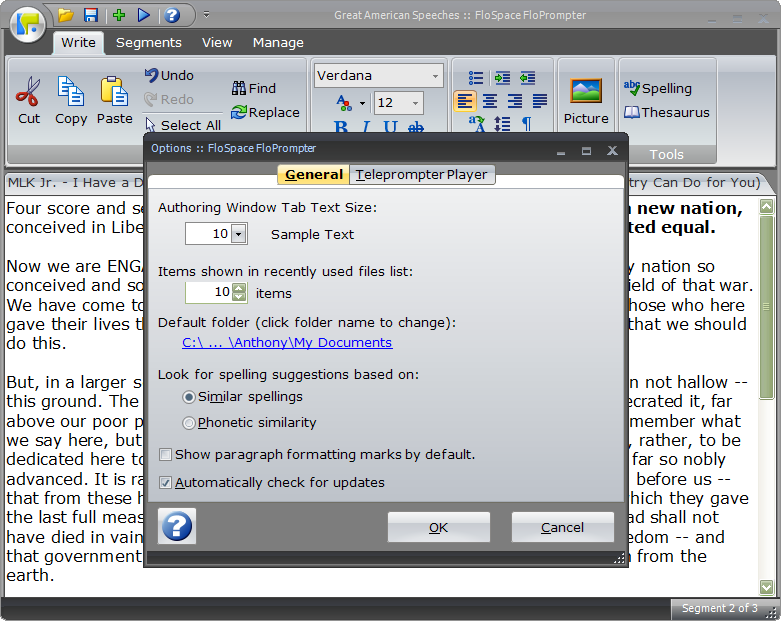This screenshot has height=621, width=781.
Task: Click the bullet list icon
Action: (476, 78)
